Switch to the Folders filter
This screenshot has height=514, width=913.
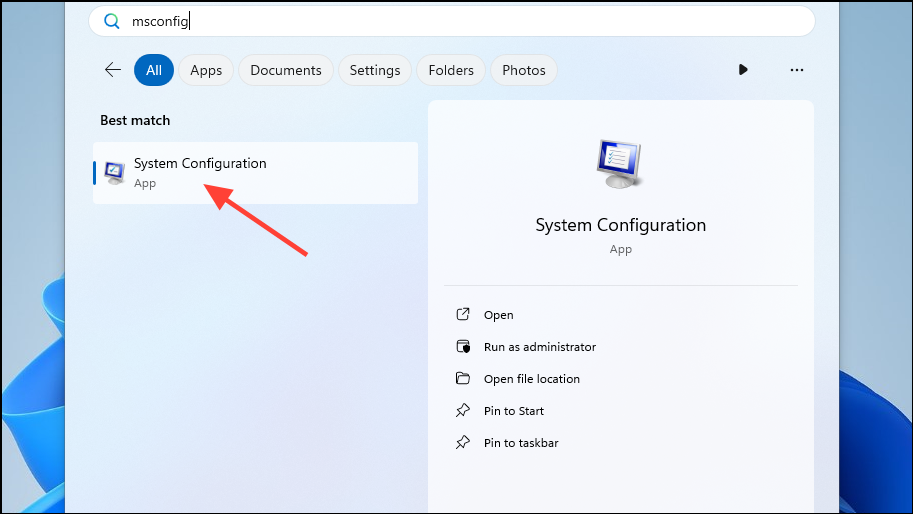[451, 70]
